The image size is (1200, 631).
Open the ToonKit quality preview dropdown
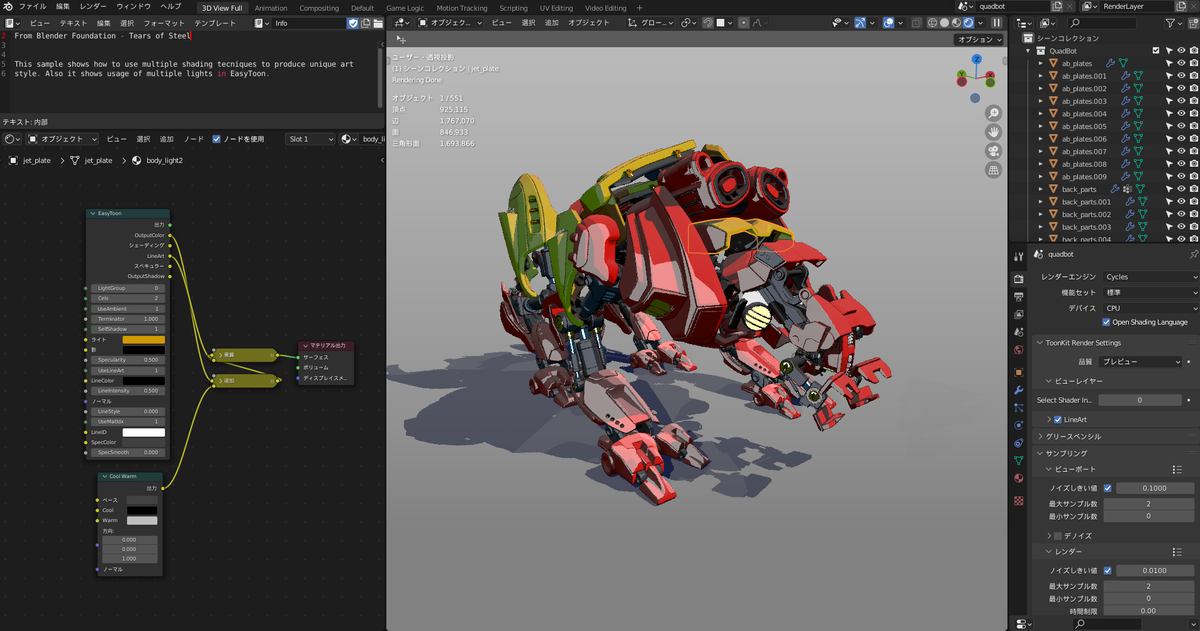1141,361
